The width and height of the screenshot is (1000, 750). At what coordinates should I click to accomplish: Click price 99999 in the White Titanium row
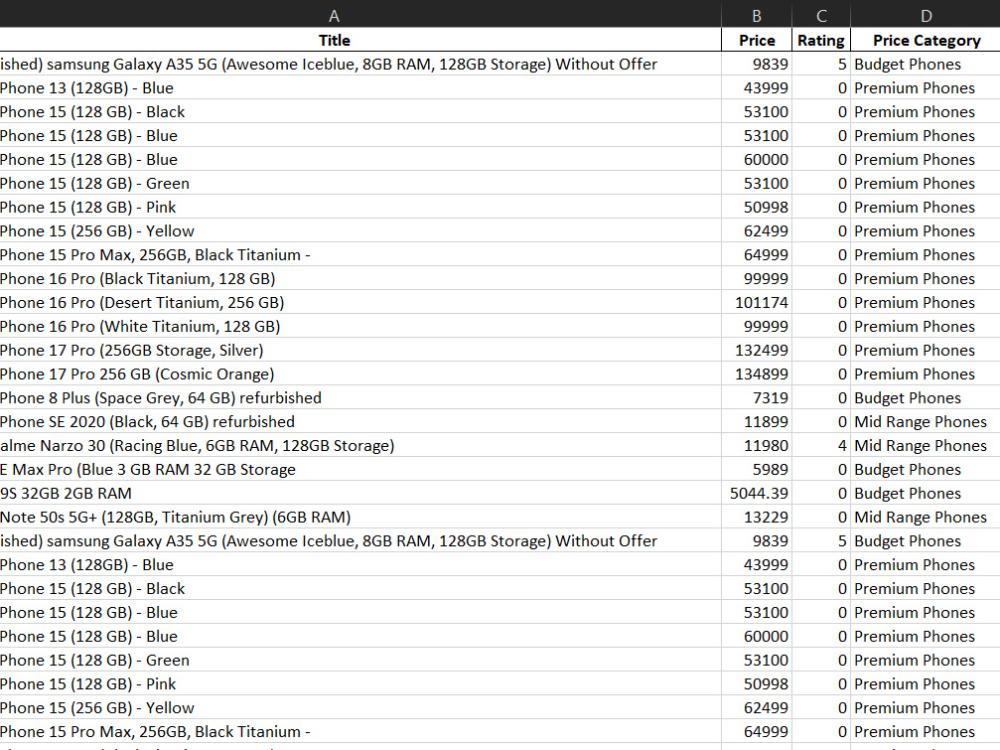tap(756, 327)
